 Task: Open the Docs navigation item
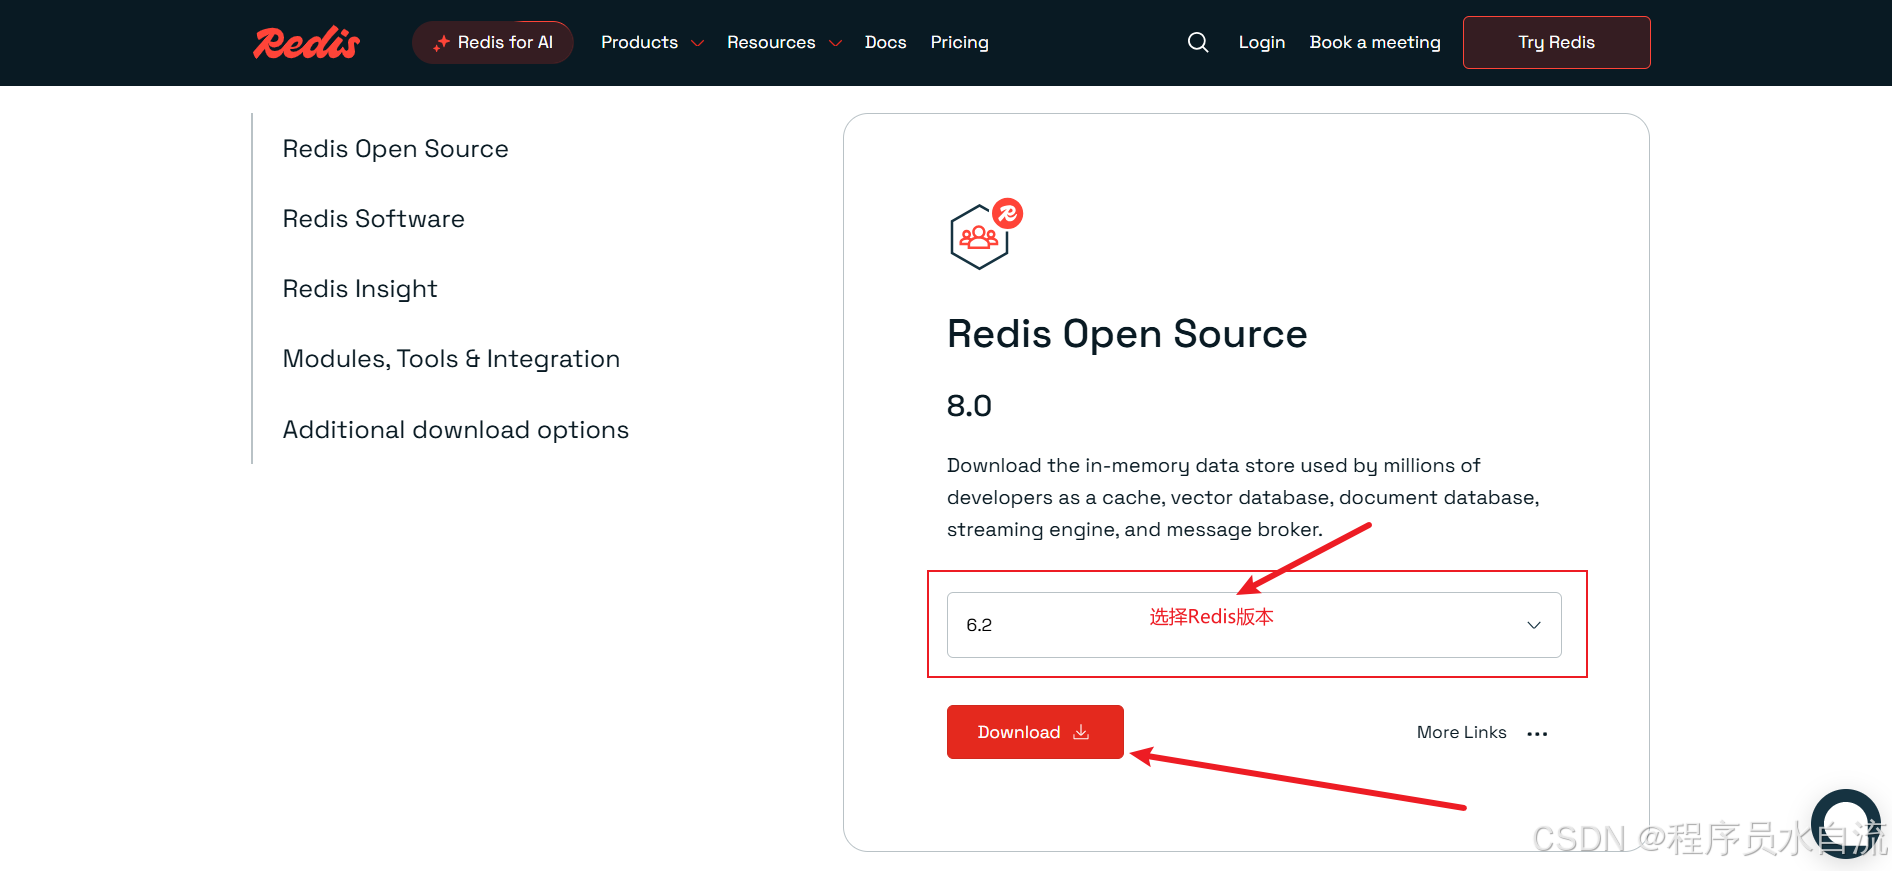click(x=885, y=42)
